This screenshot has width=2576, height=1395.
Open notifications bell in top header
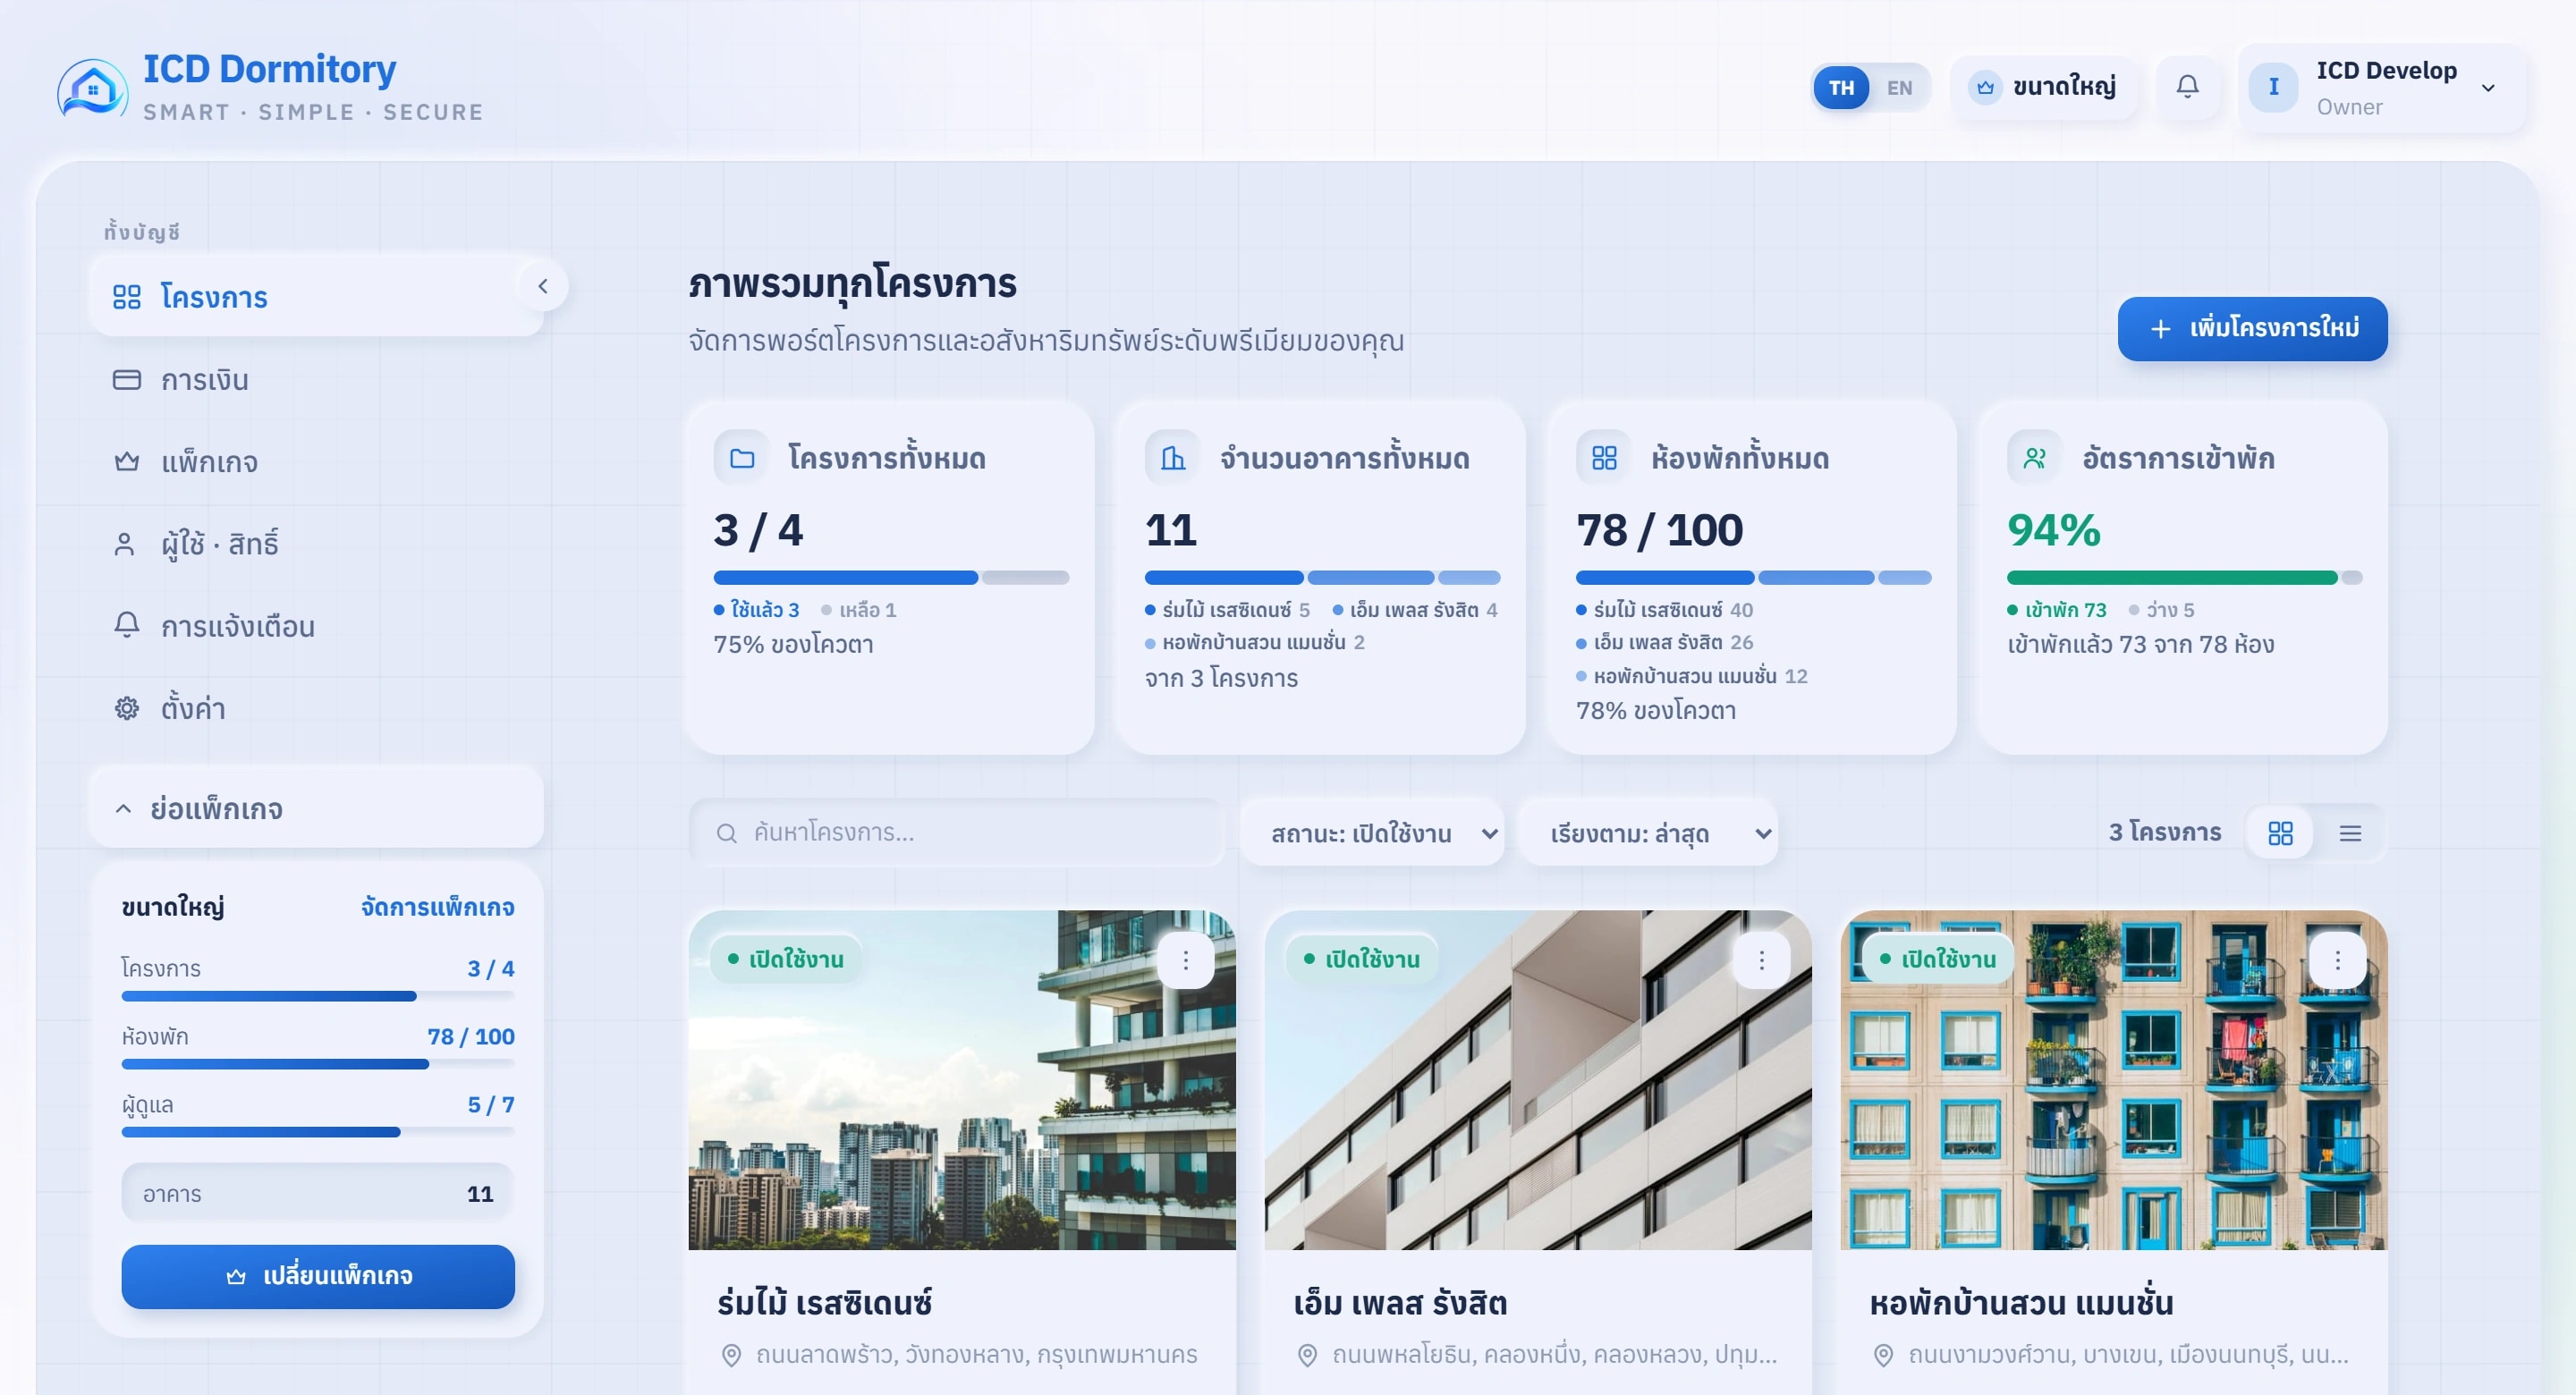pos(2188,87)
